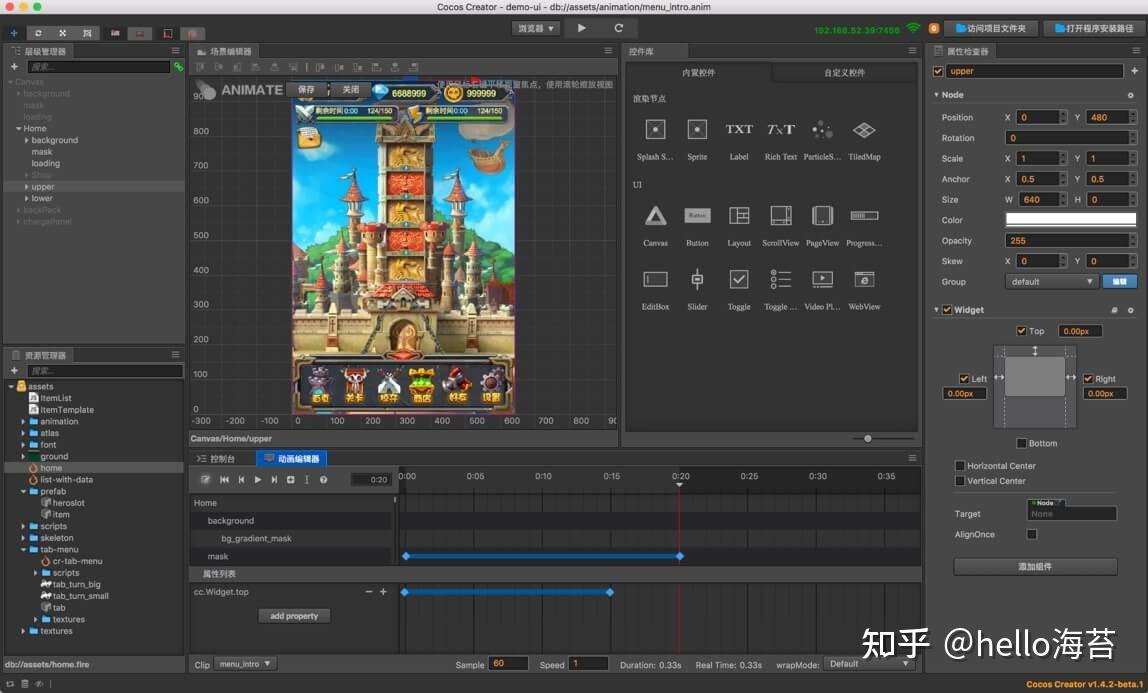Choose the Rich Text component icon
The image size is (1148, 693).
tap(780, 130)
